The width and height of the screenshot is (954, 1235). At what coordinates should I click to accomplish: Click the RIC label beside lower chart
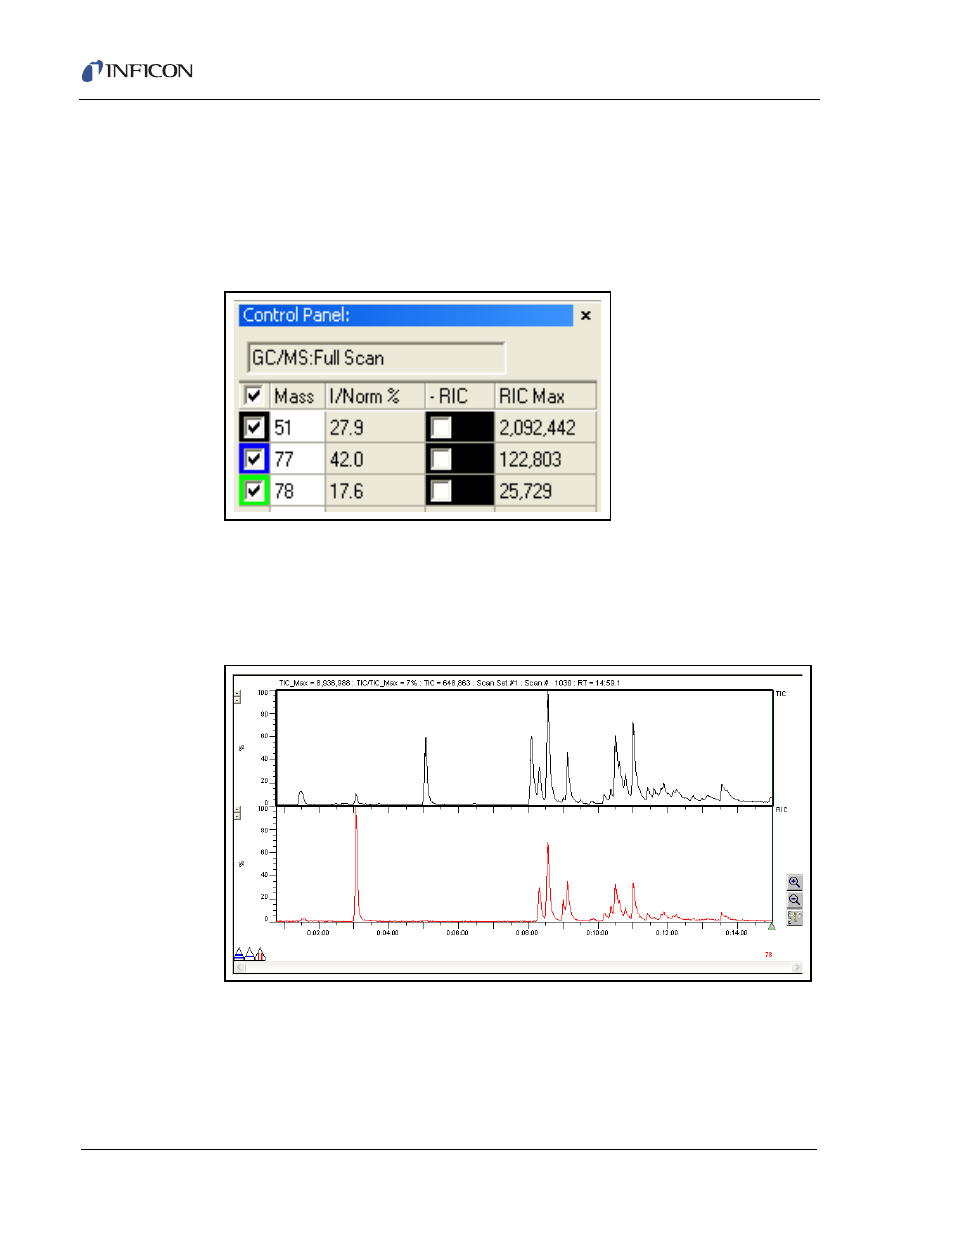[x=781, y=809]
